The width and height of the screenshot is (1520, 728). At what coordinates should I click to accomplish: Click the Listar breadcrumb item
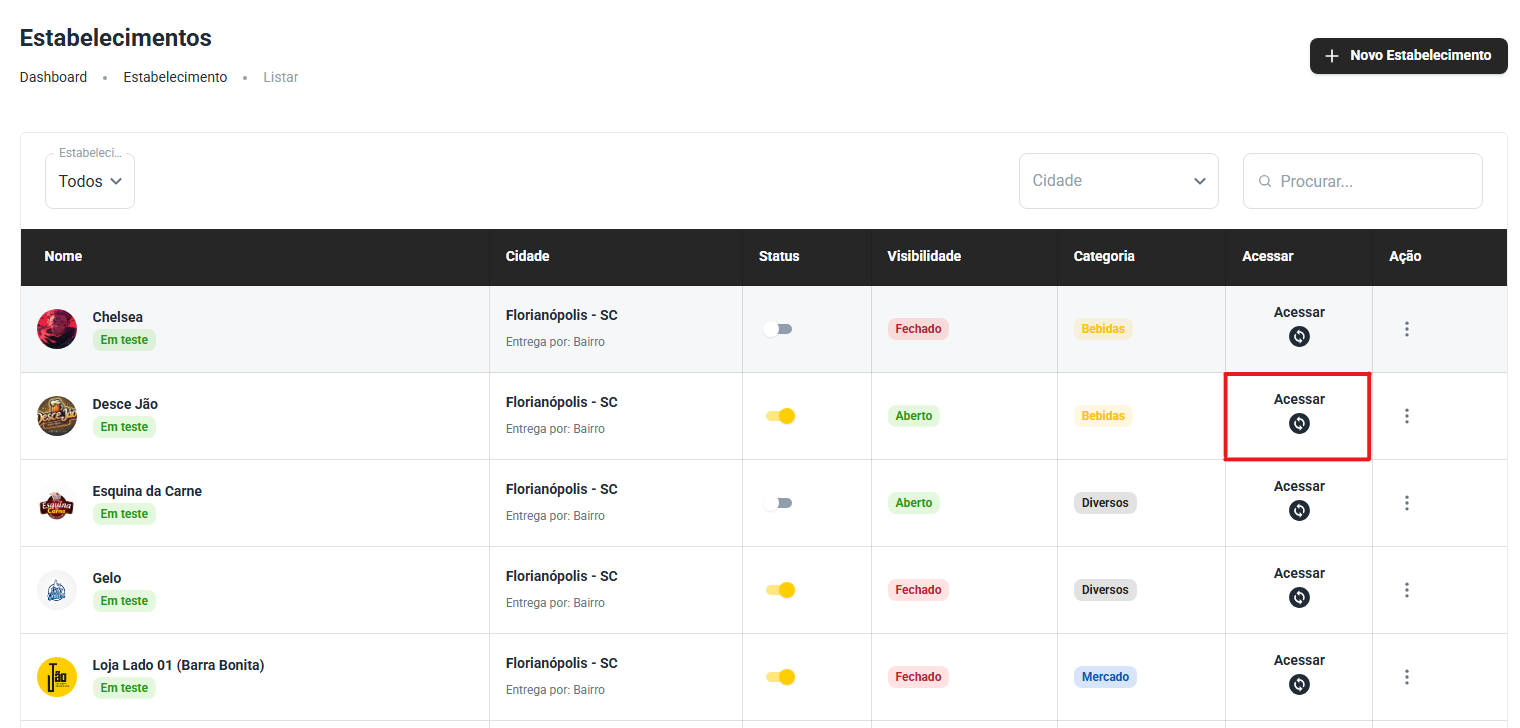click(x=281, y=77)
